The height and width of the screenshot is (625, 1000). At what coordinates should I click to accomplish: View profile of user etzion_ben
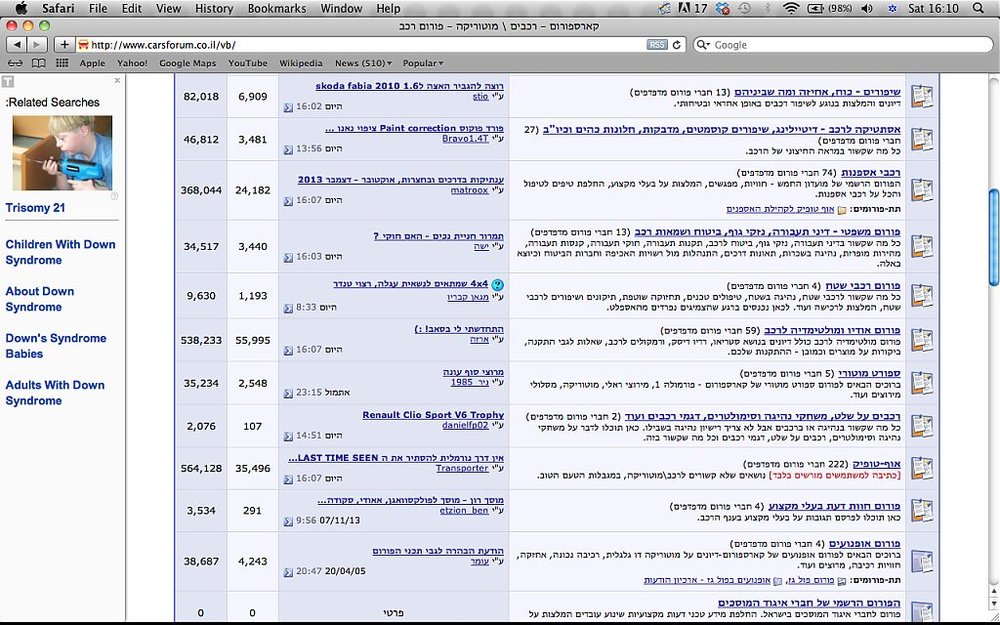coord(464,511)
